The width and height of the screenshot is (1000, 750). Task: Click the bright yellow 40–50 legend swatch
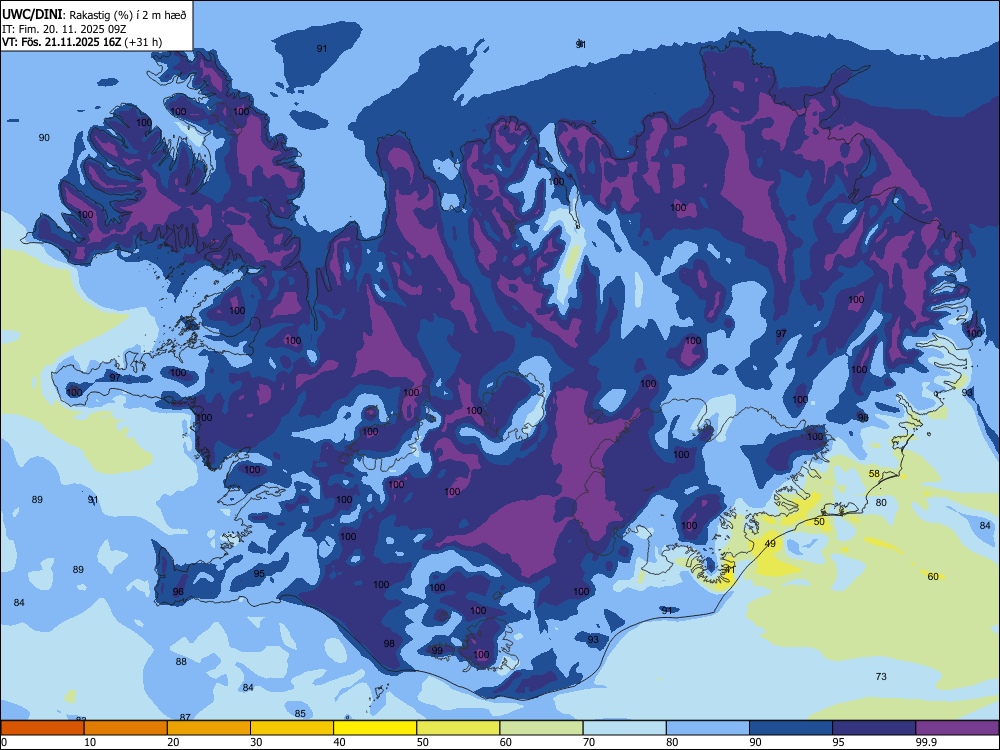[x=375, y=728]
